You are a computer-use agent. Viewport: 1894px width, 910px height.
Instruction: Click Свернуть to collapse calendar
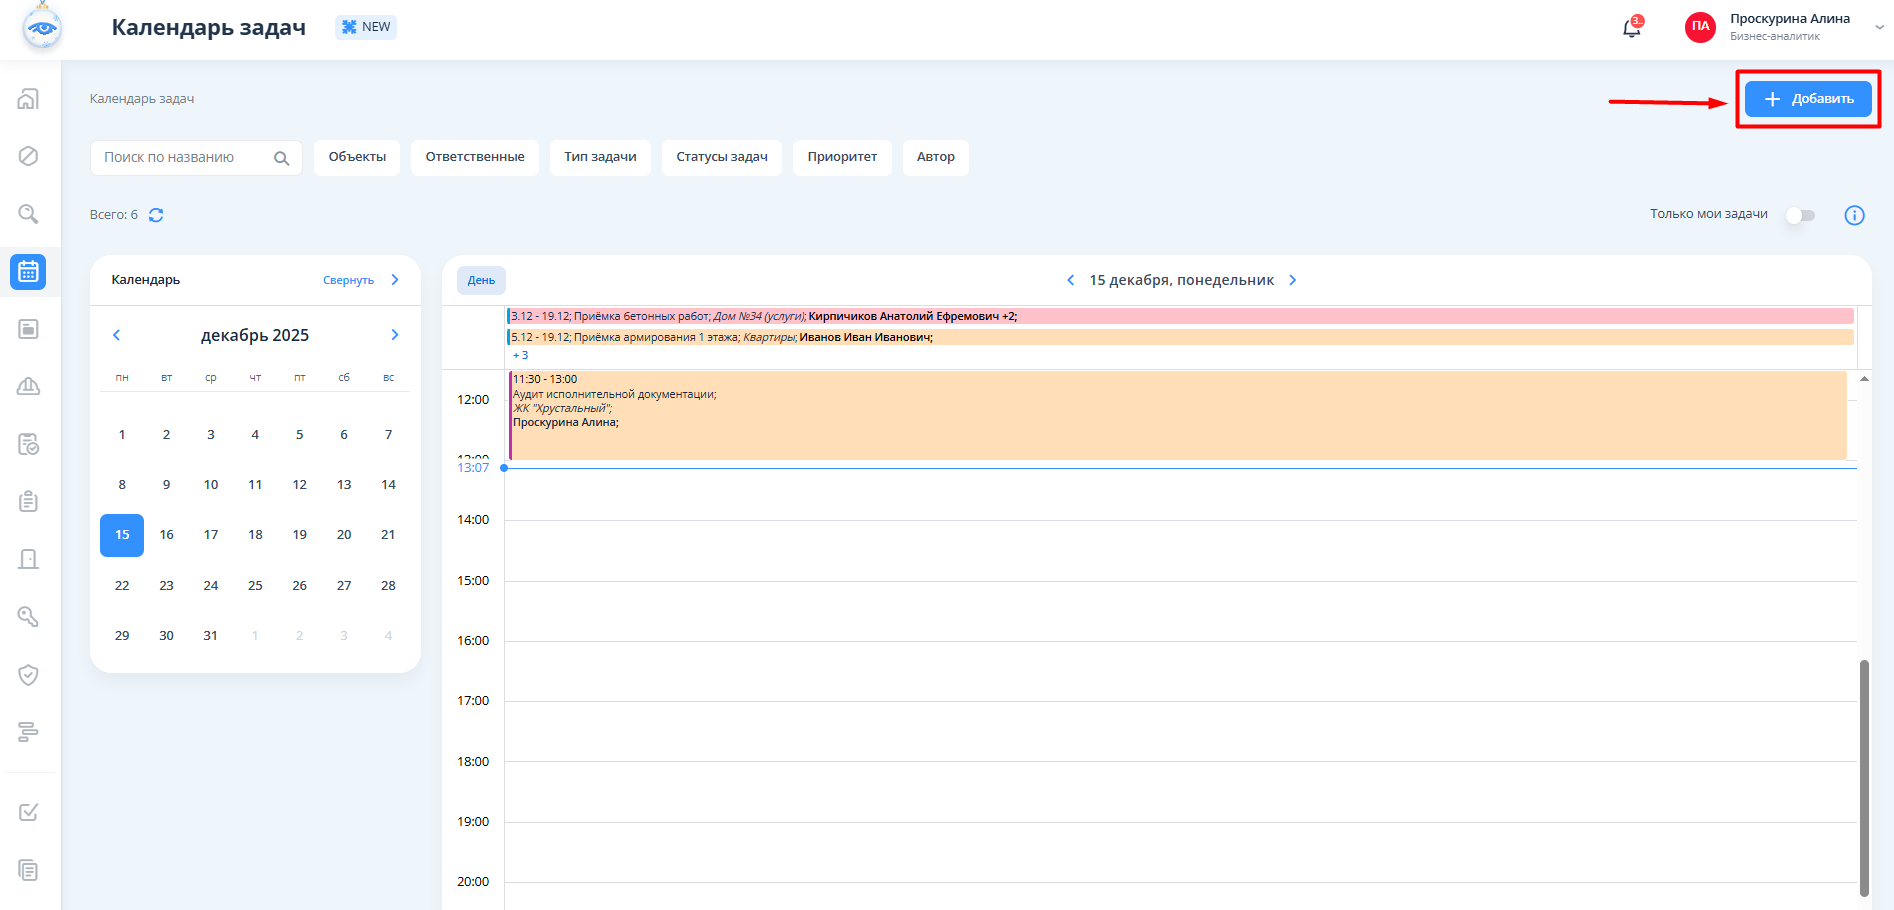[x=348, y=280]
